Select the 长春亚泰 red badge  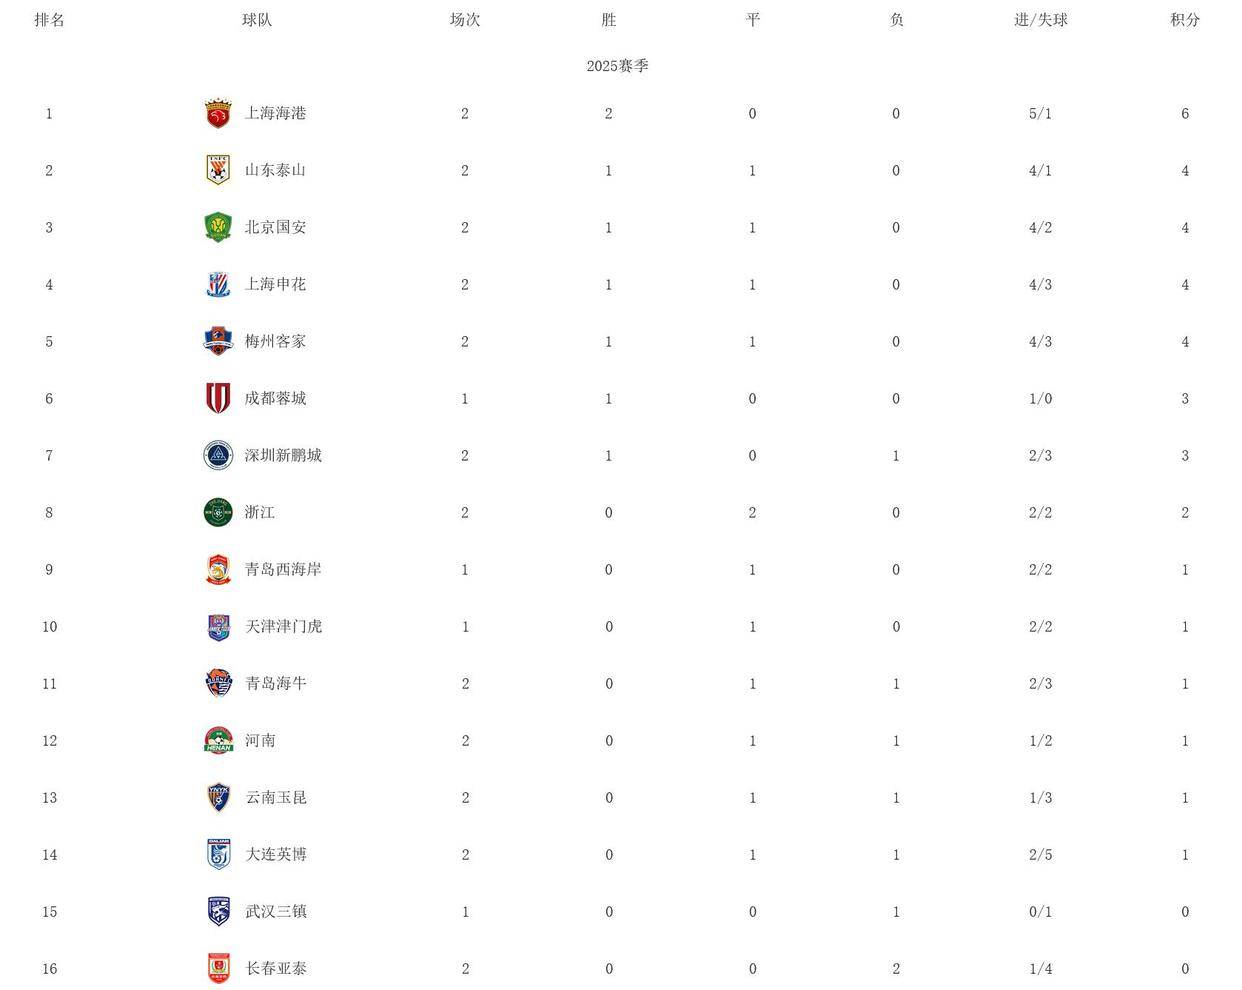coord(218,968)
